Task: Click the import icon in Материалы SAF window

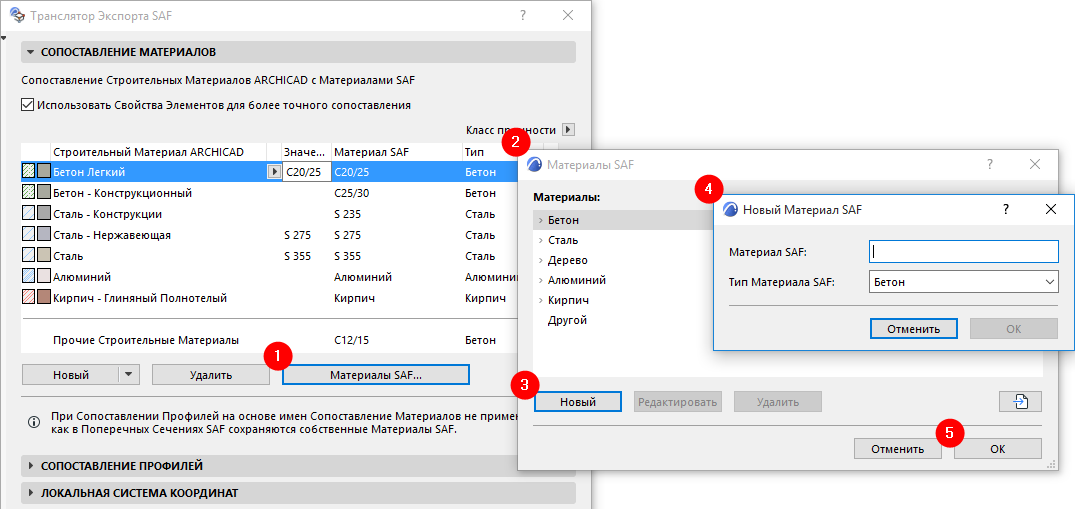Action: 1021,401
